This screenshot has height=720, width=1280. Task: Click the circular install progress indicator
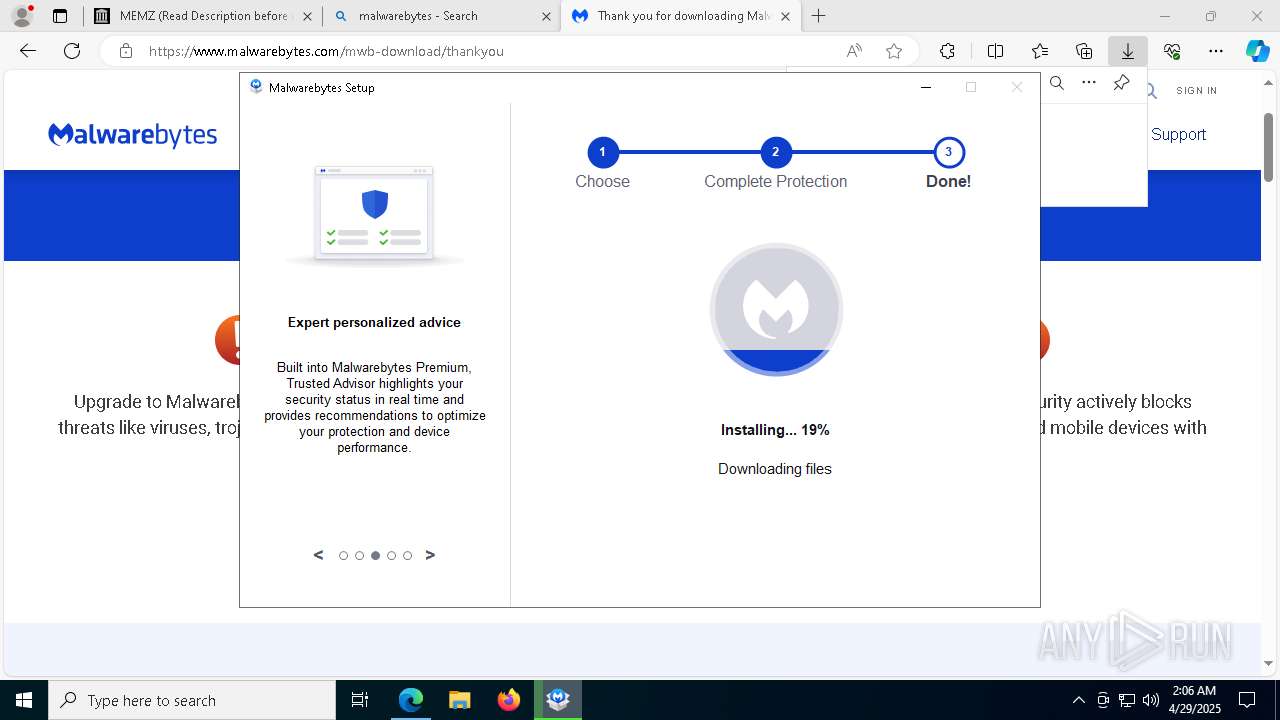point(776,309)
